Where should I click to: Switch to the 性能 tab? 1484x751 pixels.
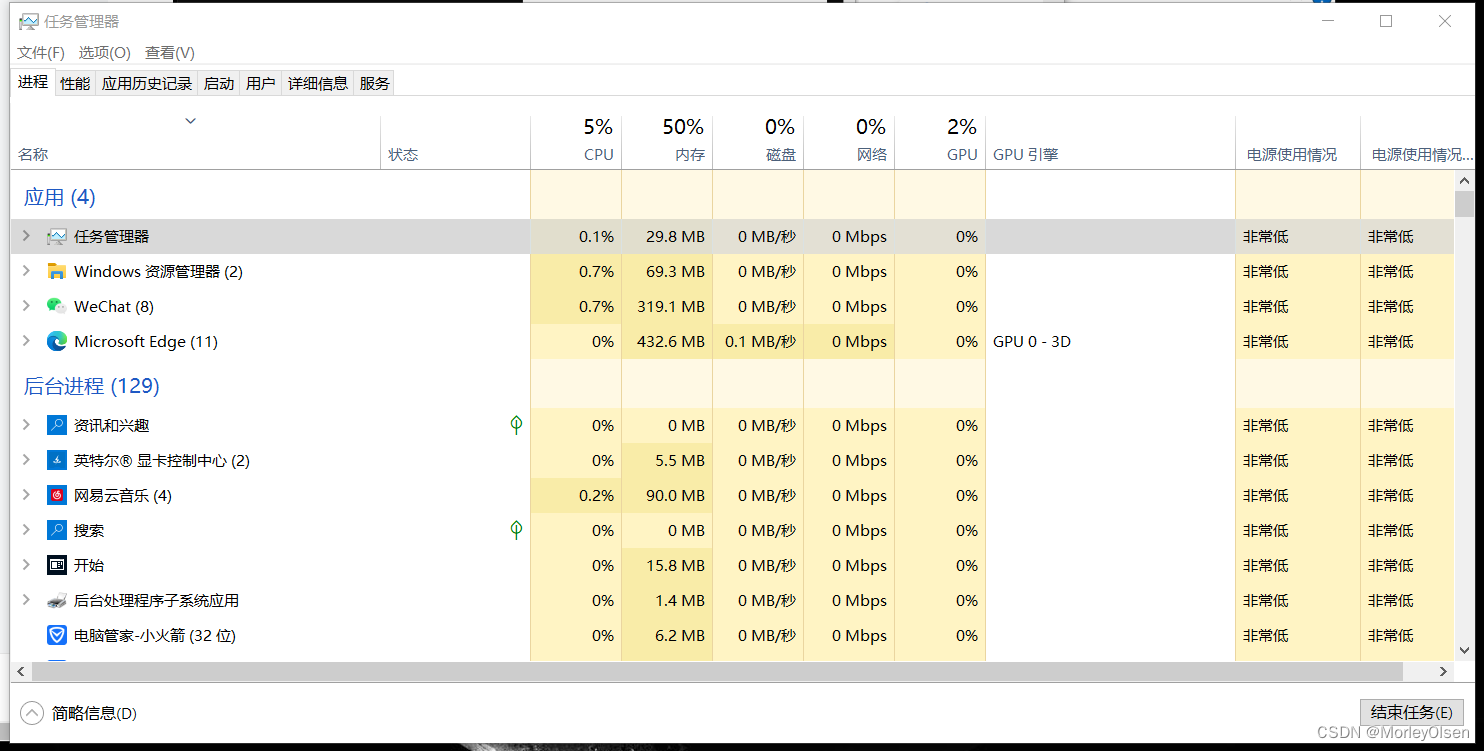[x=75, y=84]
